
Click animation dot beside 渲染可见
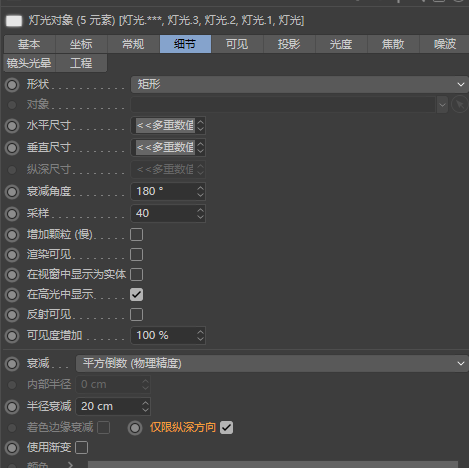click(12, 255)
